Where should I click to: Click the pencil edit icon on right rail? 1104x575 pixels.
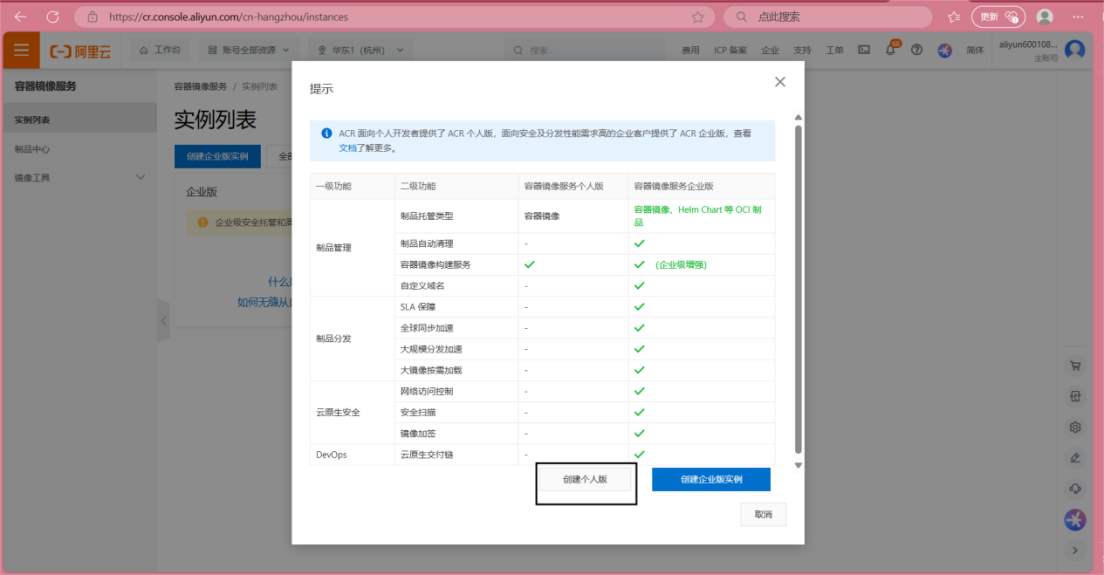(x=1075, y=458)
